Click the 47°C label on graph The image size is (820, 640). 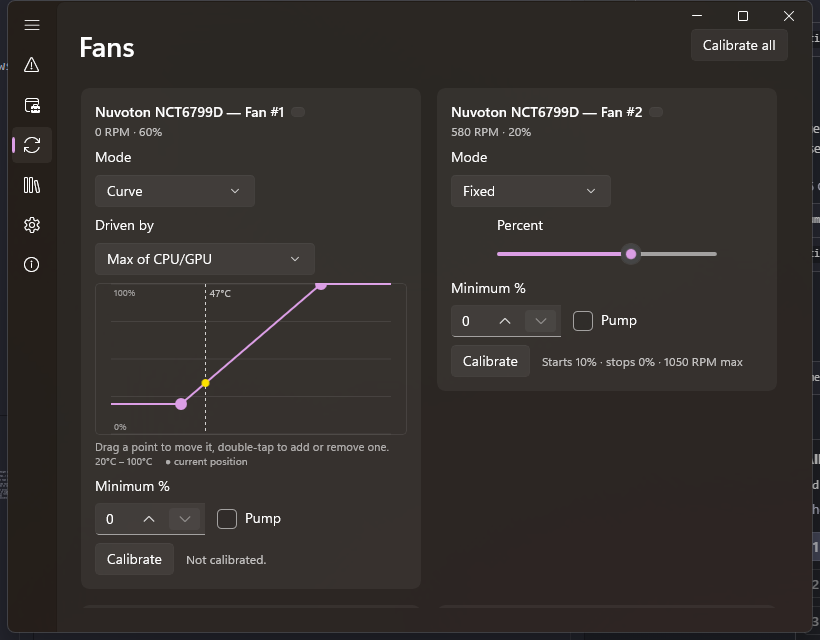pos(220,294)
